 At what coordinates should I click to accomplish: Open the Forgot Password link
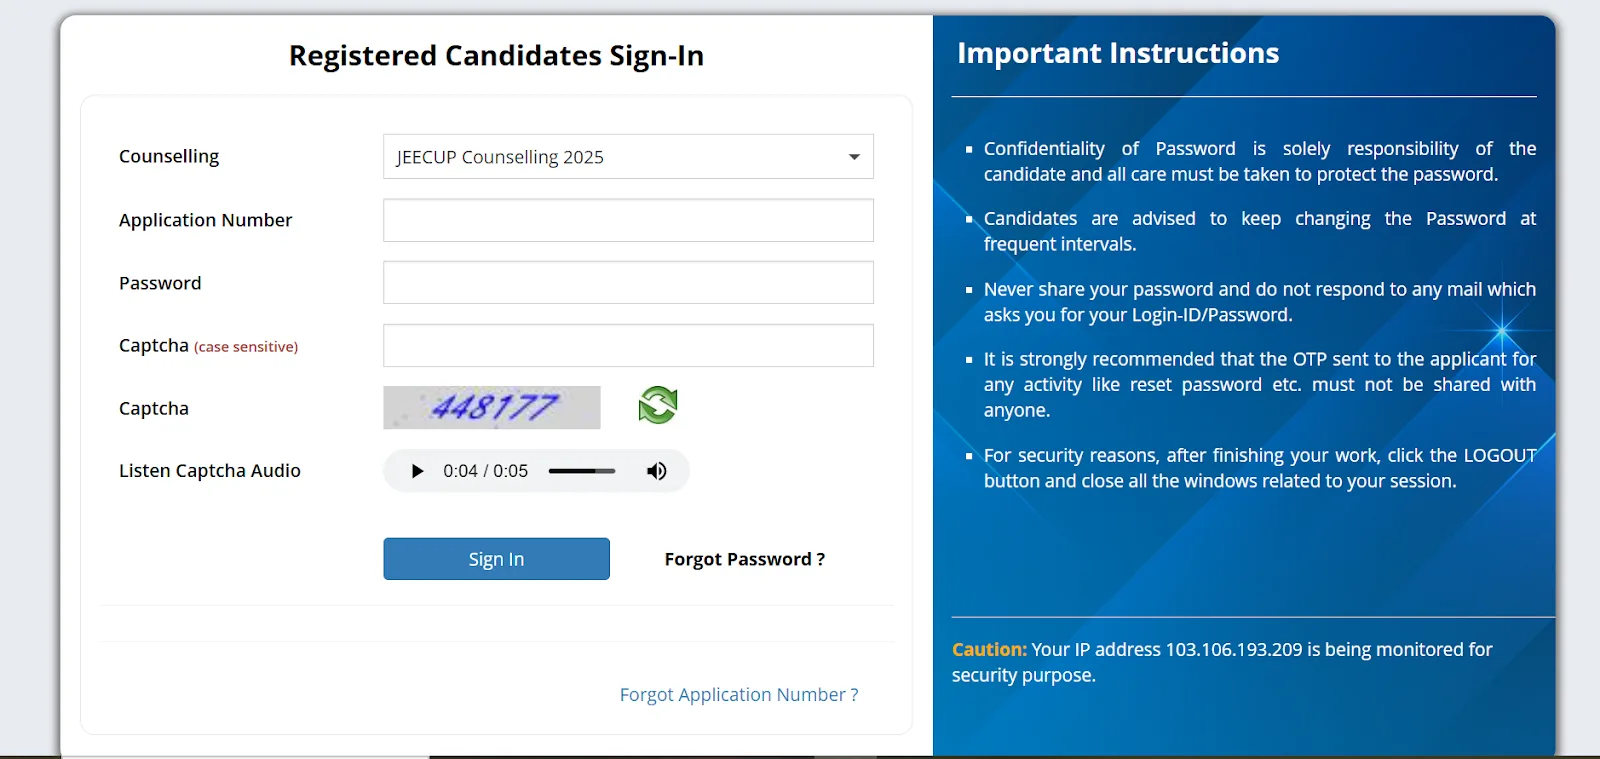744,558
